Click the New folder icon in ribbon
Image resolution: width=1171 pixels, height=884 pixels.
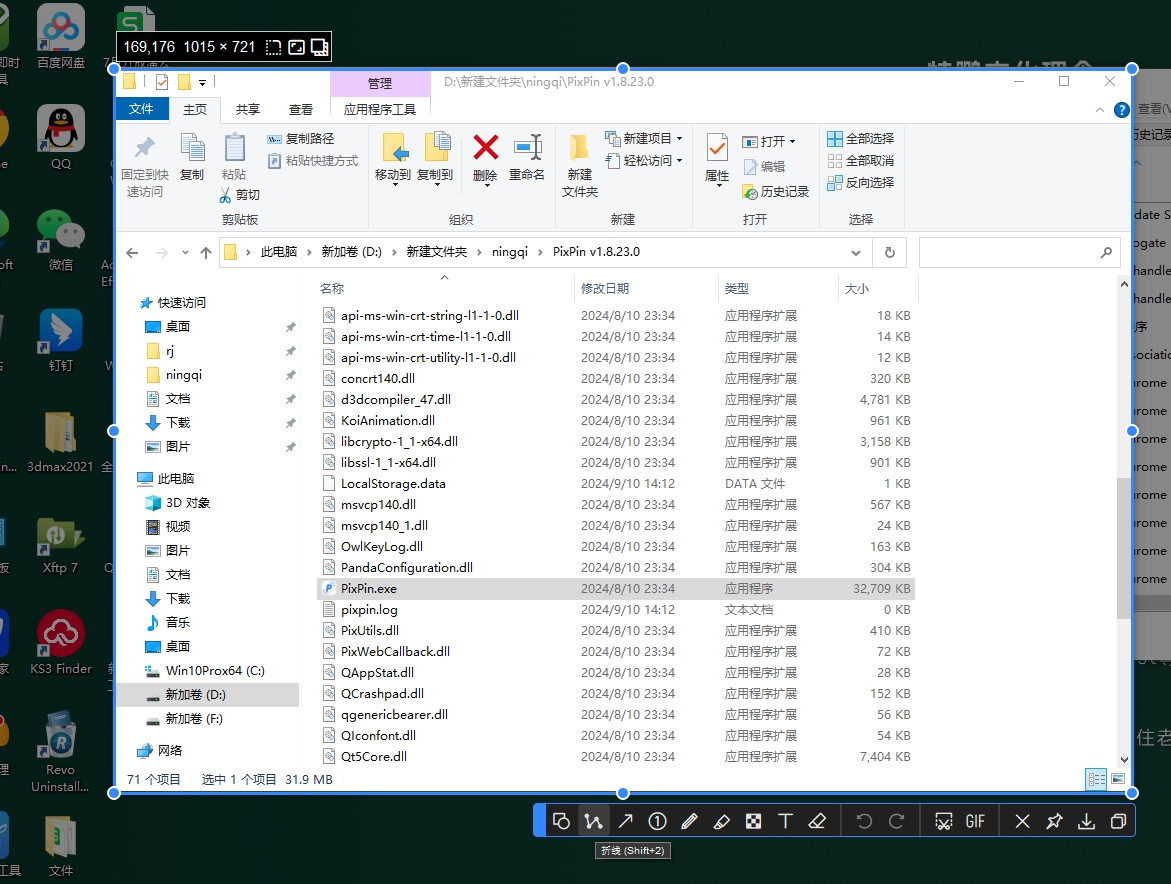pyautogui.click(x=579, y=148)
